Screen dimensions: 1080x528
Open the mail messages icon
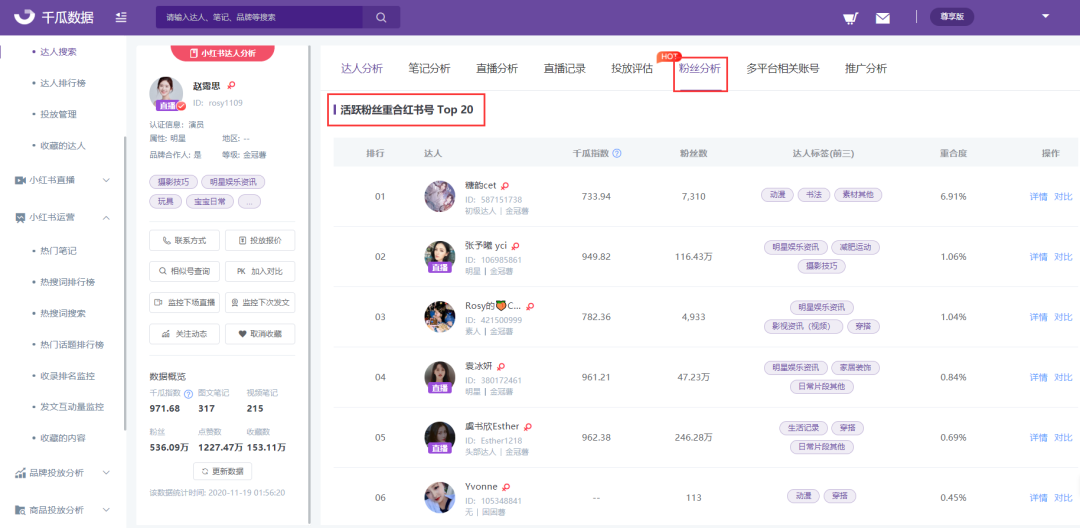[883, 19]
